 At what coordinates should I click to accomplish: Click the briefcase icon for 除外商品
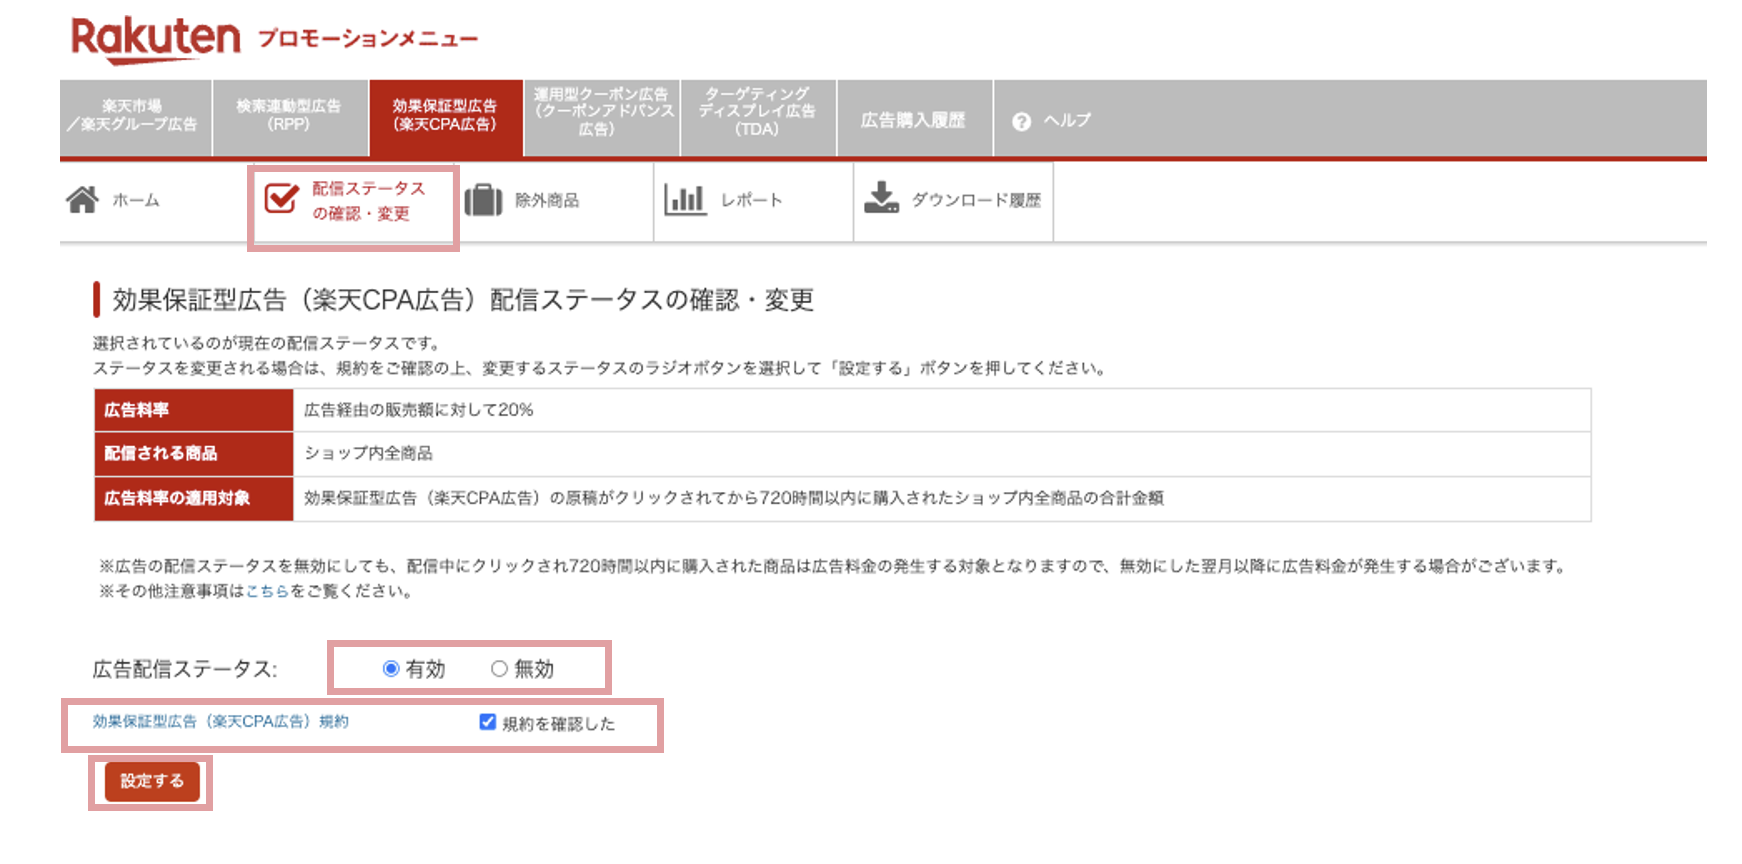(483, 200)
